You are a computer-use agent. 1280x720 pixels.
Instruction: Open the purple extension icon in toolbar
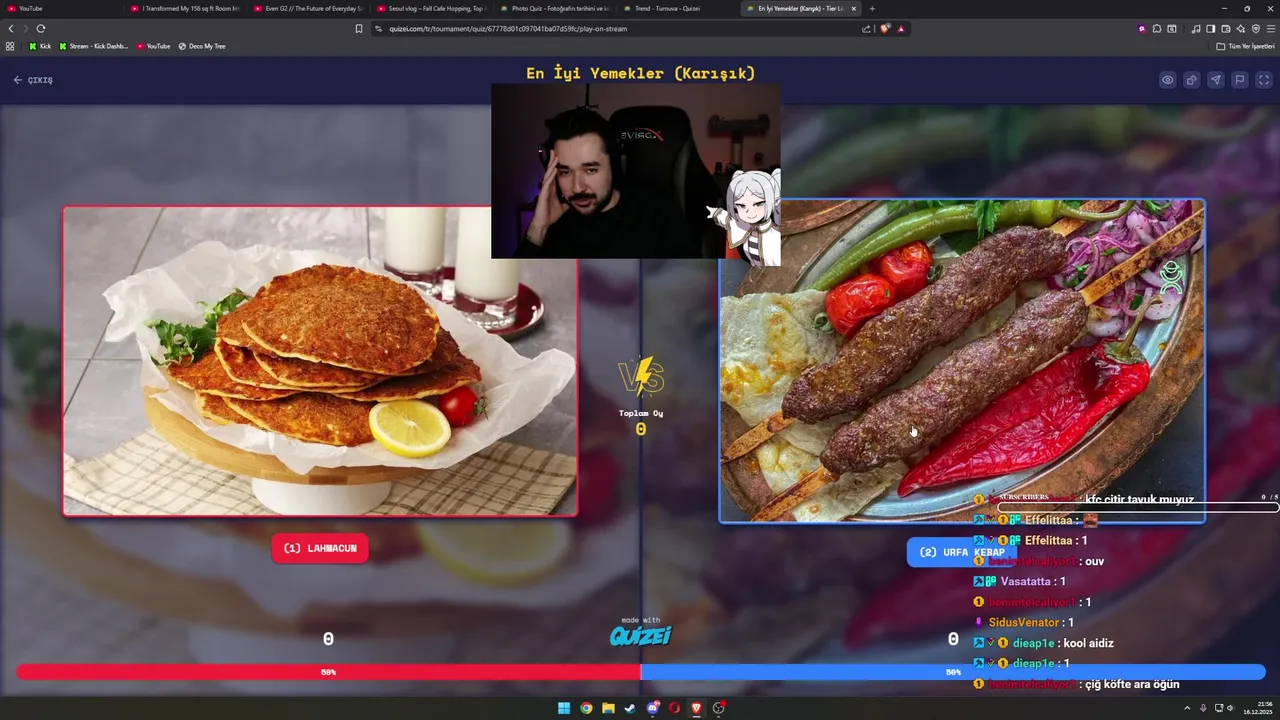click(1142, 29)
